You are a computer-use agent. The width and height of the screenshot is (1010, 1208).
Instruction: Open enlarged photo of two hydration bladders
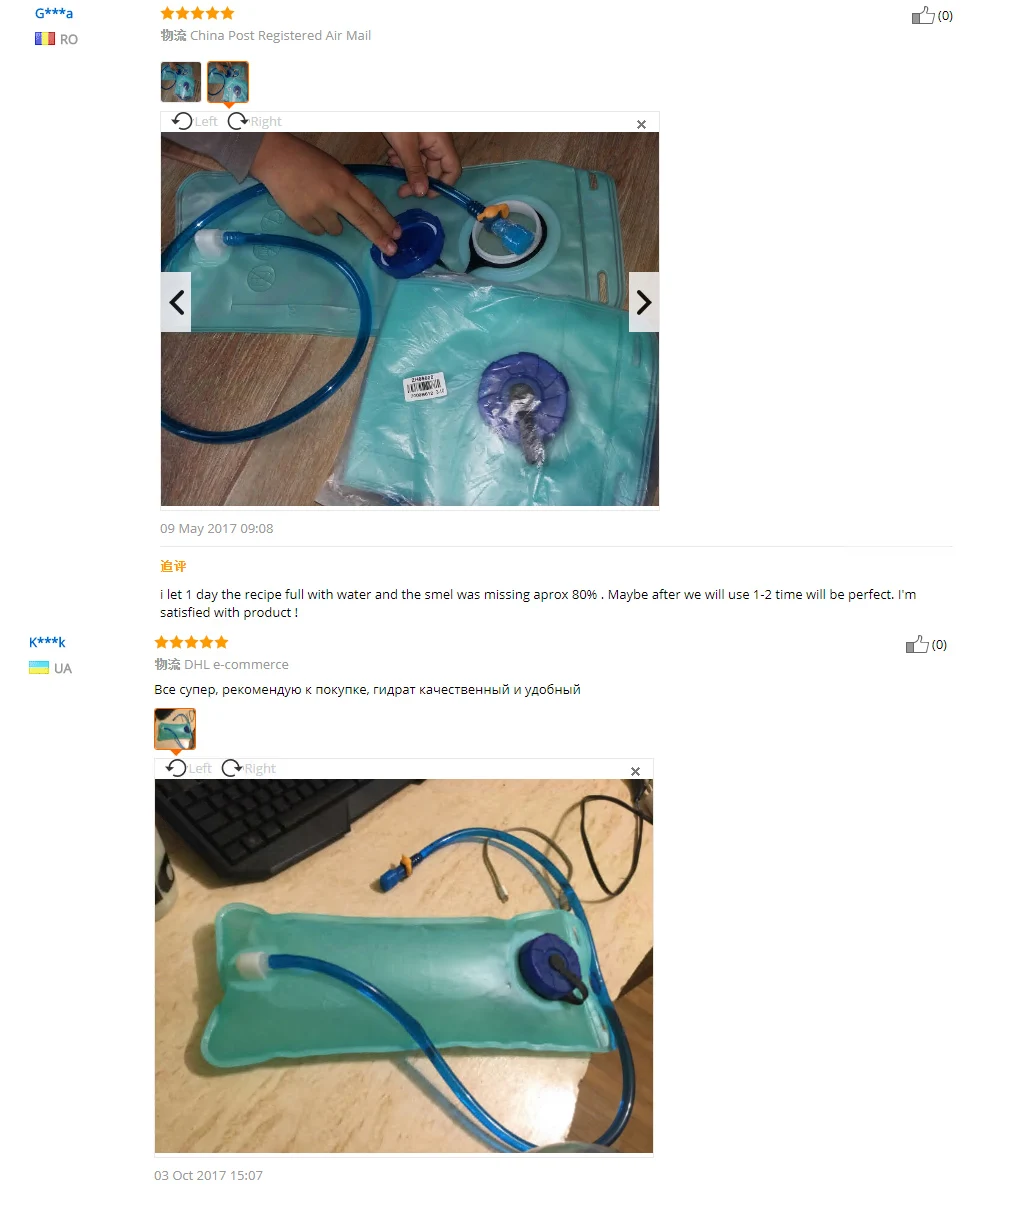[410, 319]
